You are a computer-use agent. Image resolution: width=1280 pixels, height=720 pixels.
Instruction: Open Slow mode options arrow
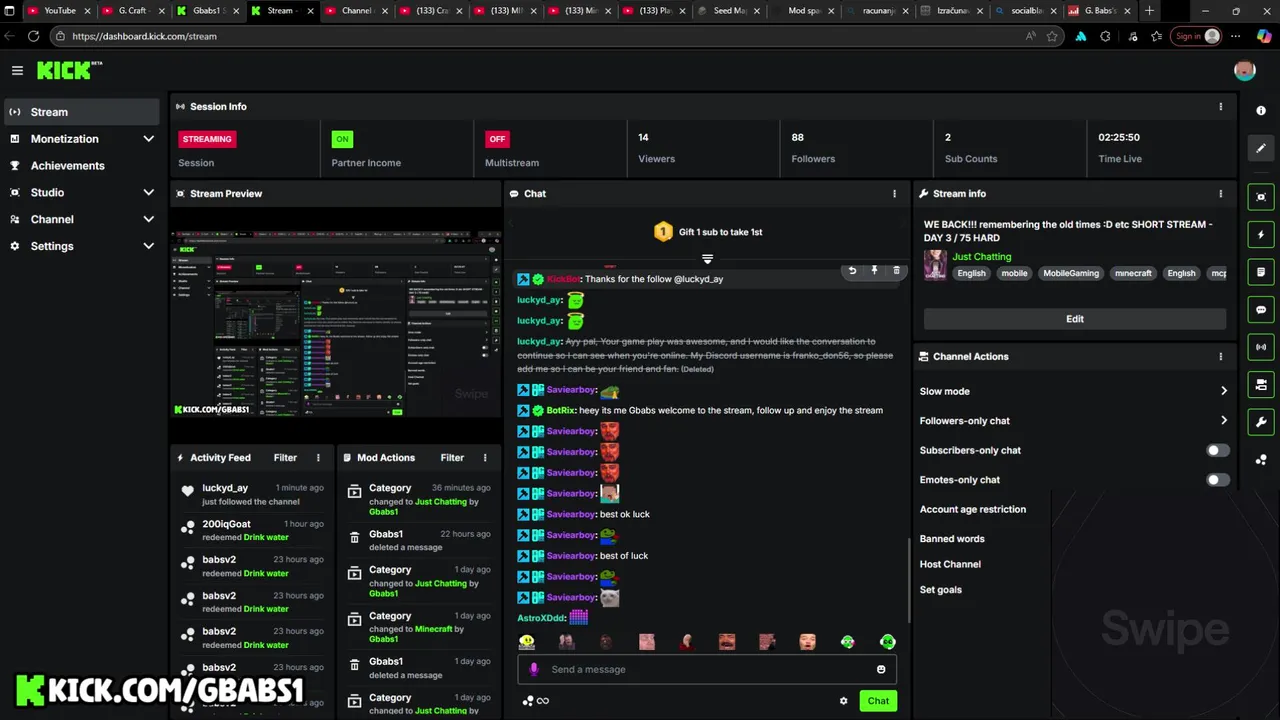click(x=1223, y=391)
